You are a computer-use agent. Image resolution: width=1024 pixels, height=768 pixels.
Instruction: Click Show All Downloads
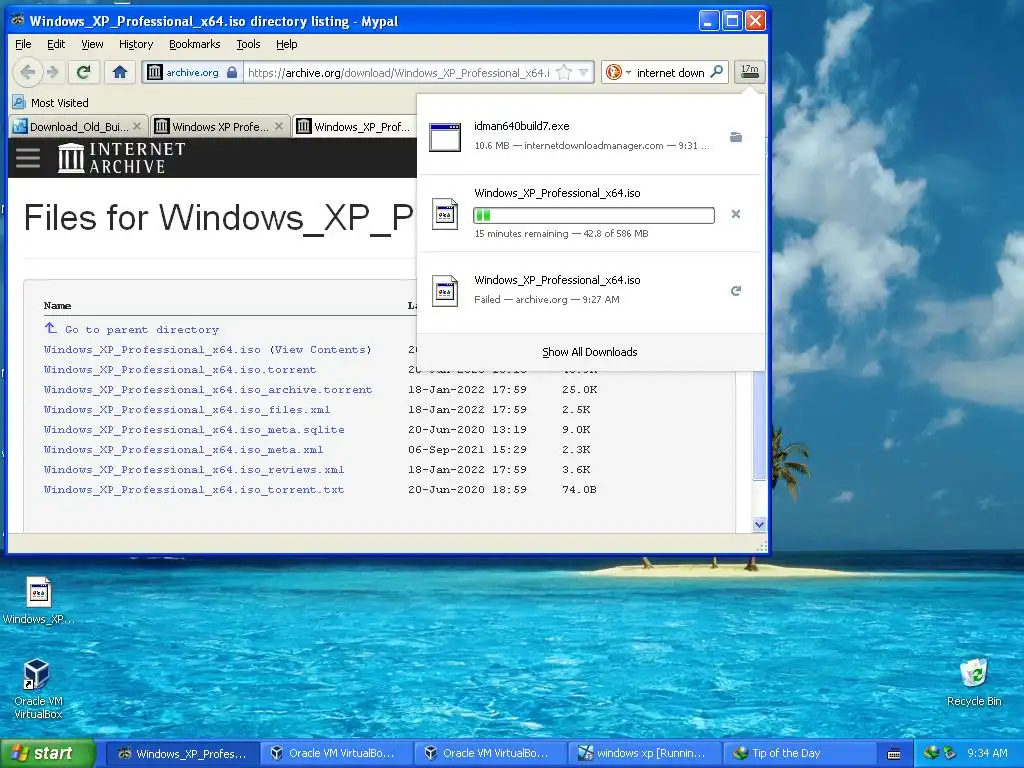click(x=590, y=352)
